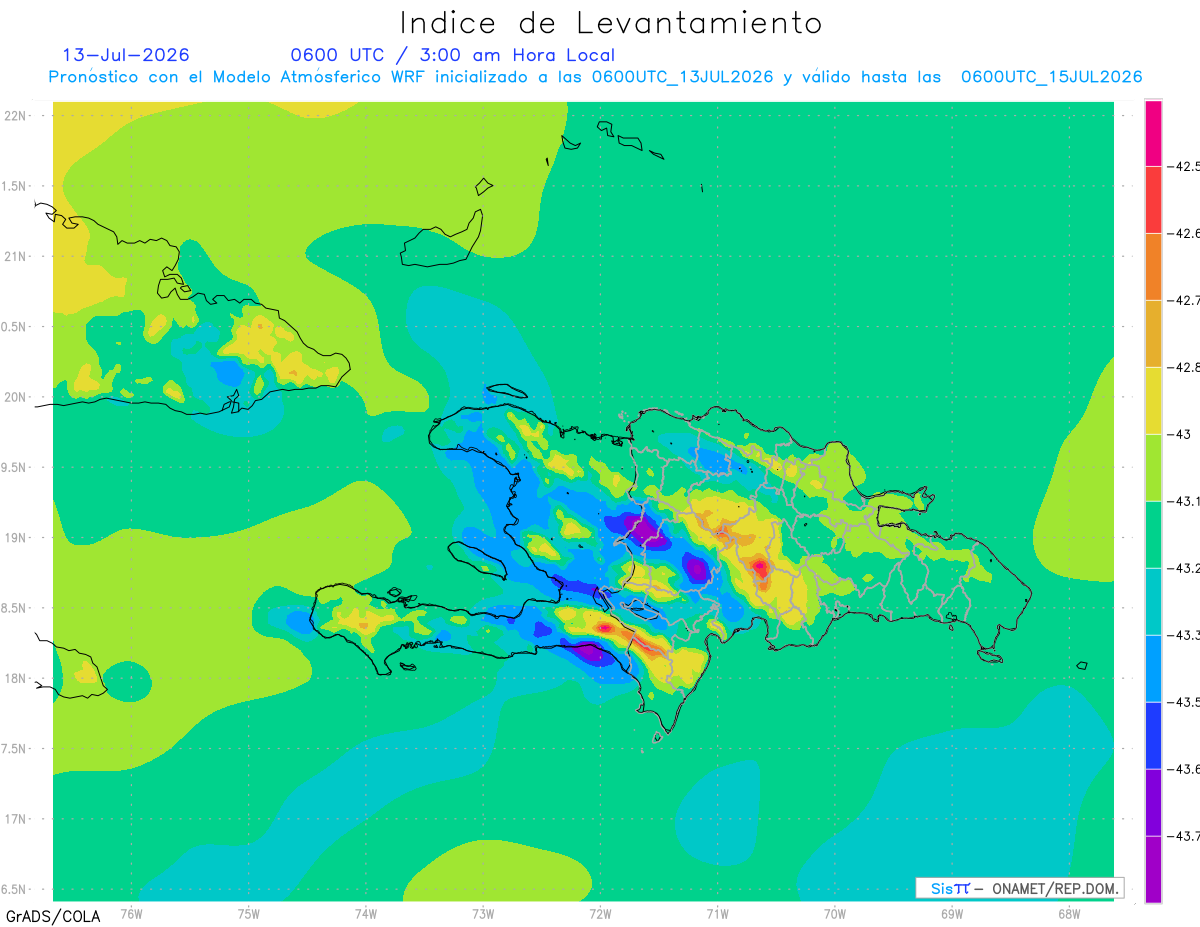Click "0600 UTC / 3:00 am Hora Local"

(453, 55)
